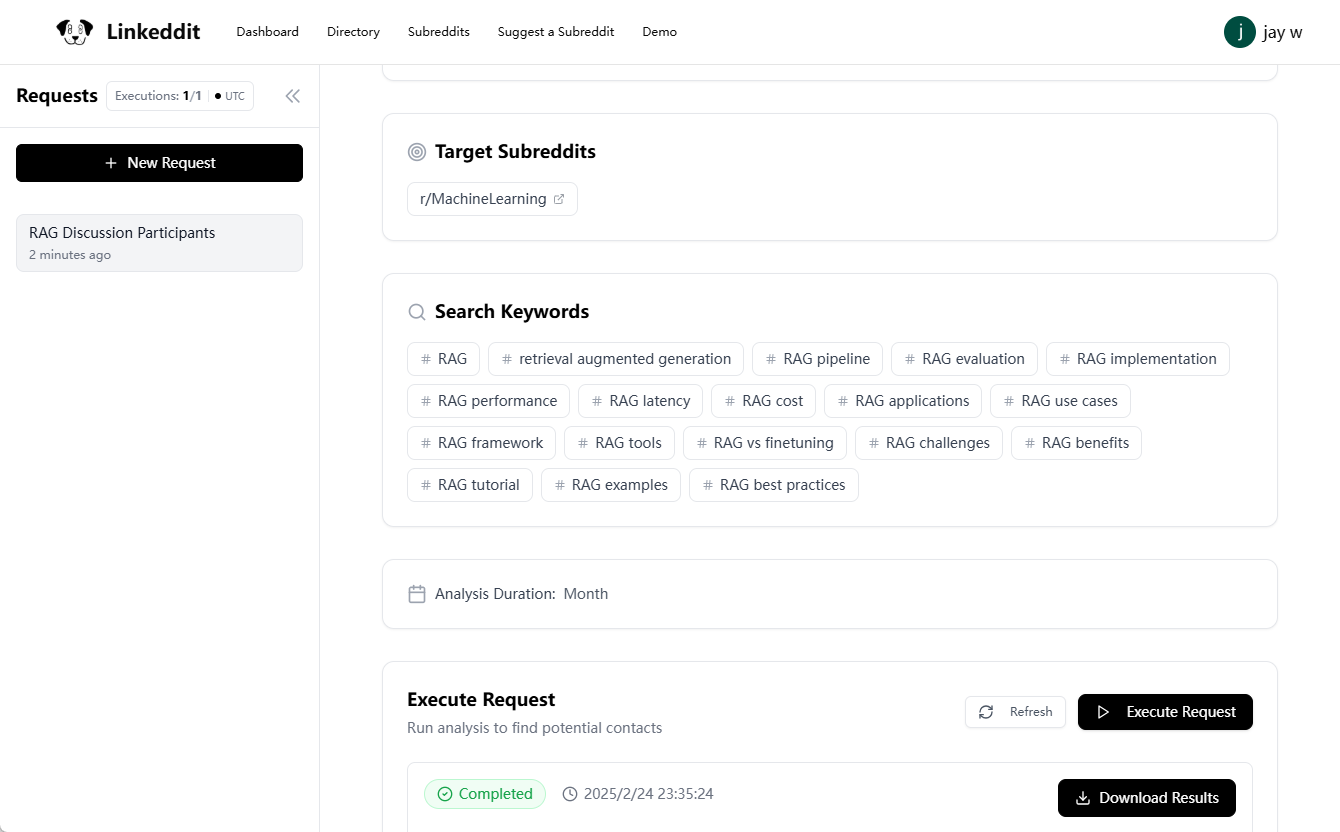Click the Requests sidebar heading

click(x=57, y=96)
